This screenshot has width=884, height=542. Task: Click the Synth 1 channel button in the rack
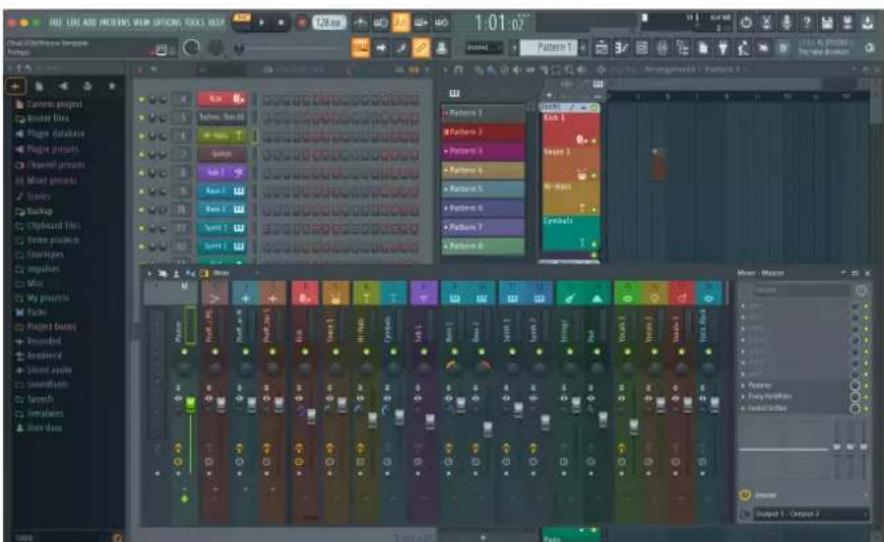222,228
